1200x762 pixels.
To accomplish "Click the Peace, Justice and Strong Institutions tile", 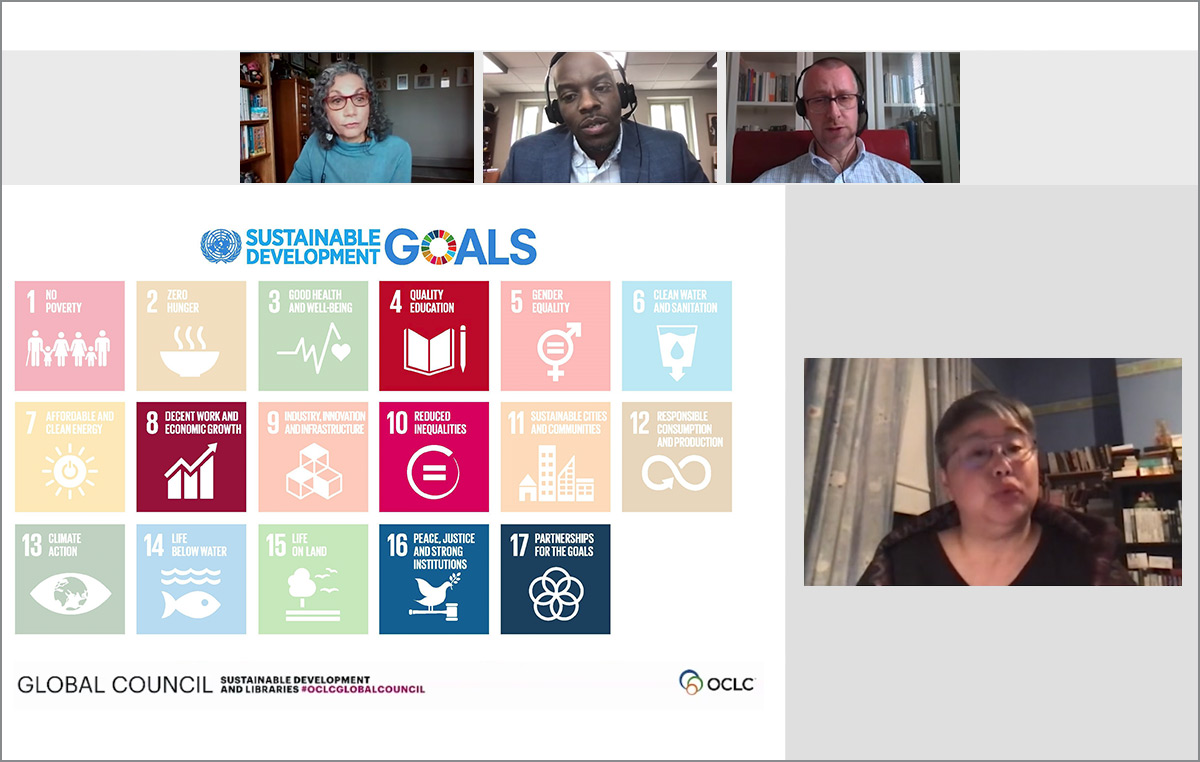I will (434, 579).
